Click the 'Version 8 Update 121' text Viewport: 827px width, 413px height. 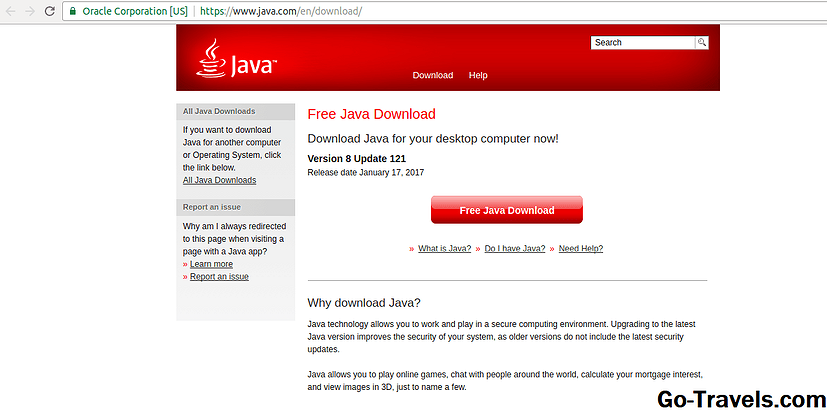357,159
